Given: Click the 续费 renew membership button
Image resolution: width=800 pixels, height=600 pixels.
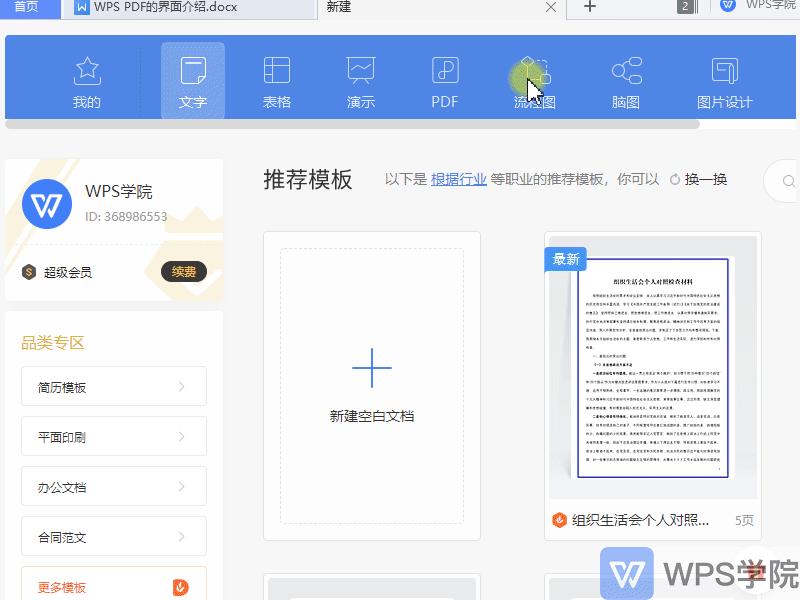Looking at the screenshot, I should click(183, 270).
